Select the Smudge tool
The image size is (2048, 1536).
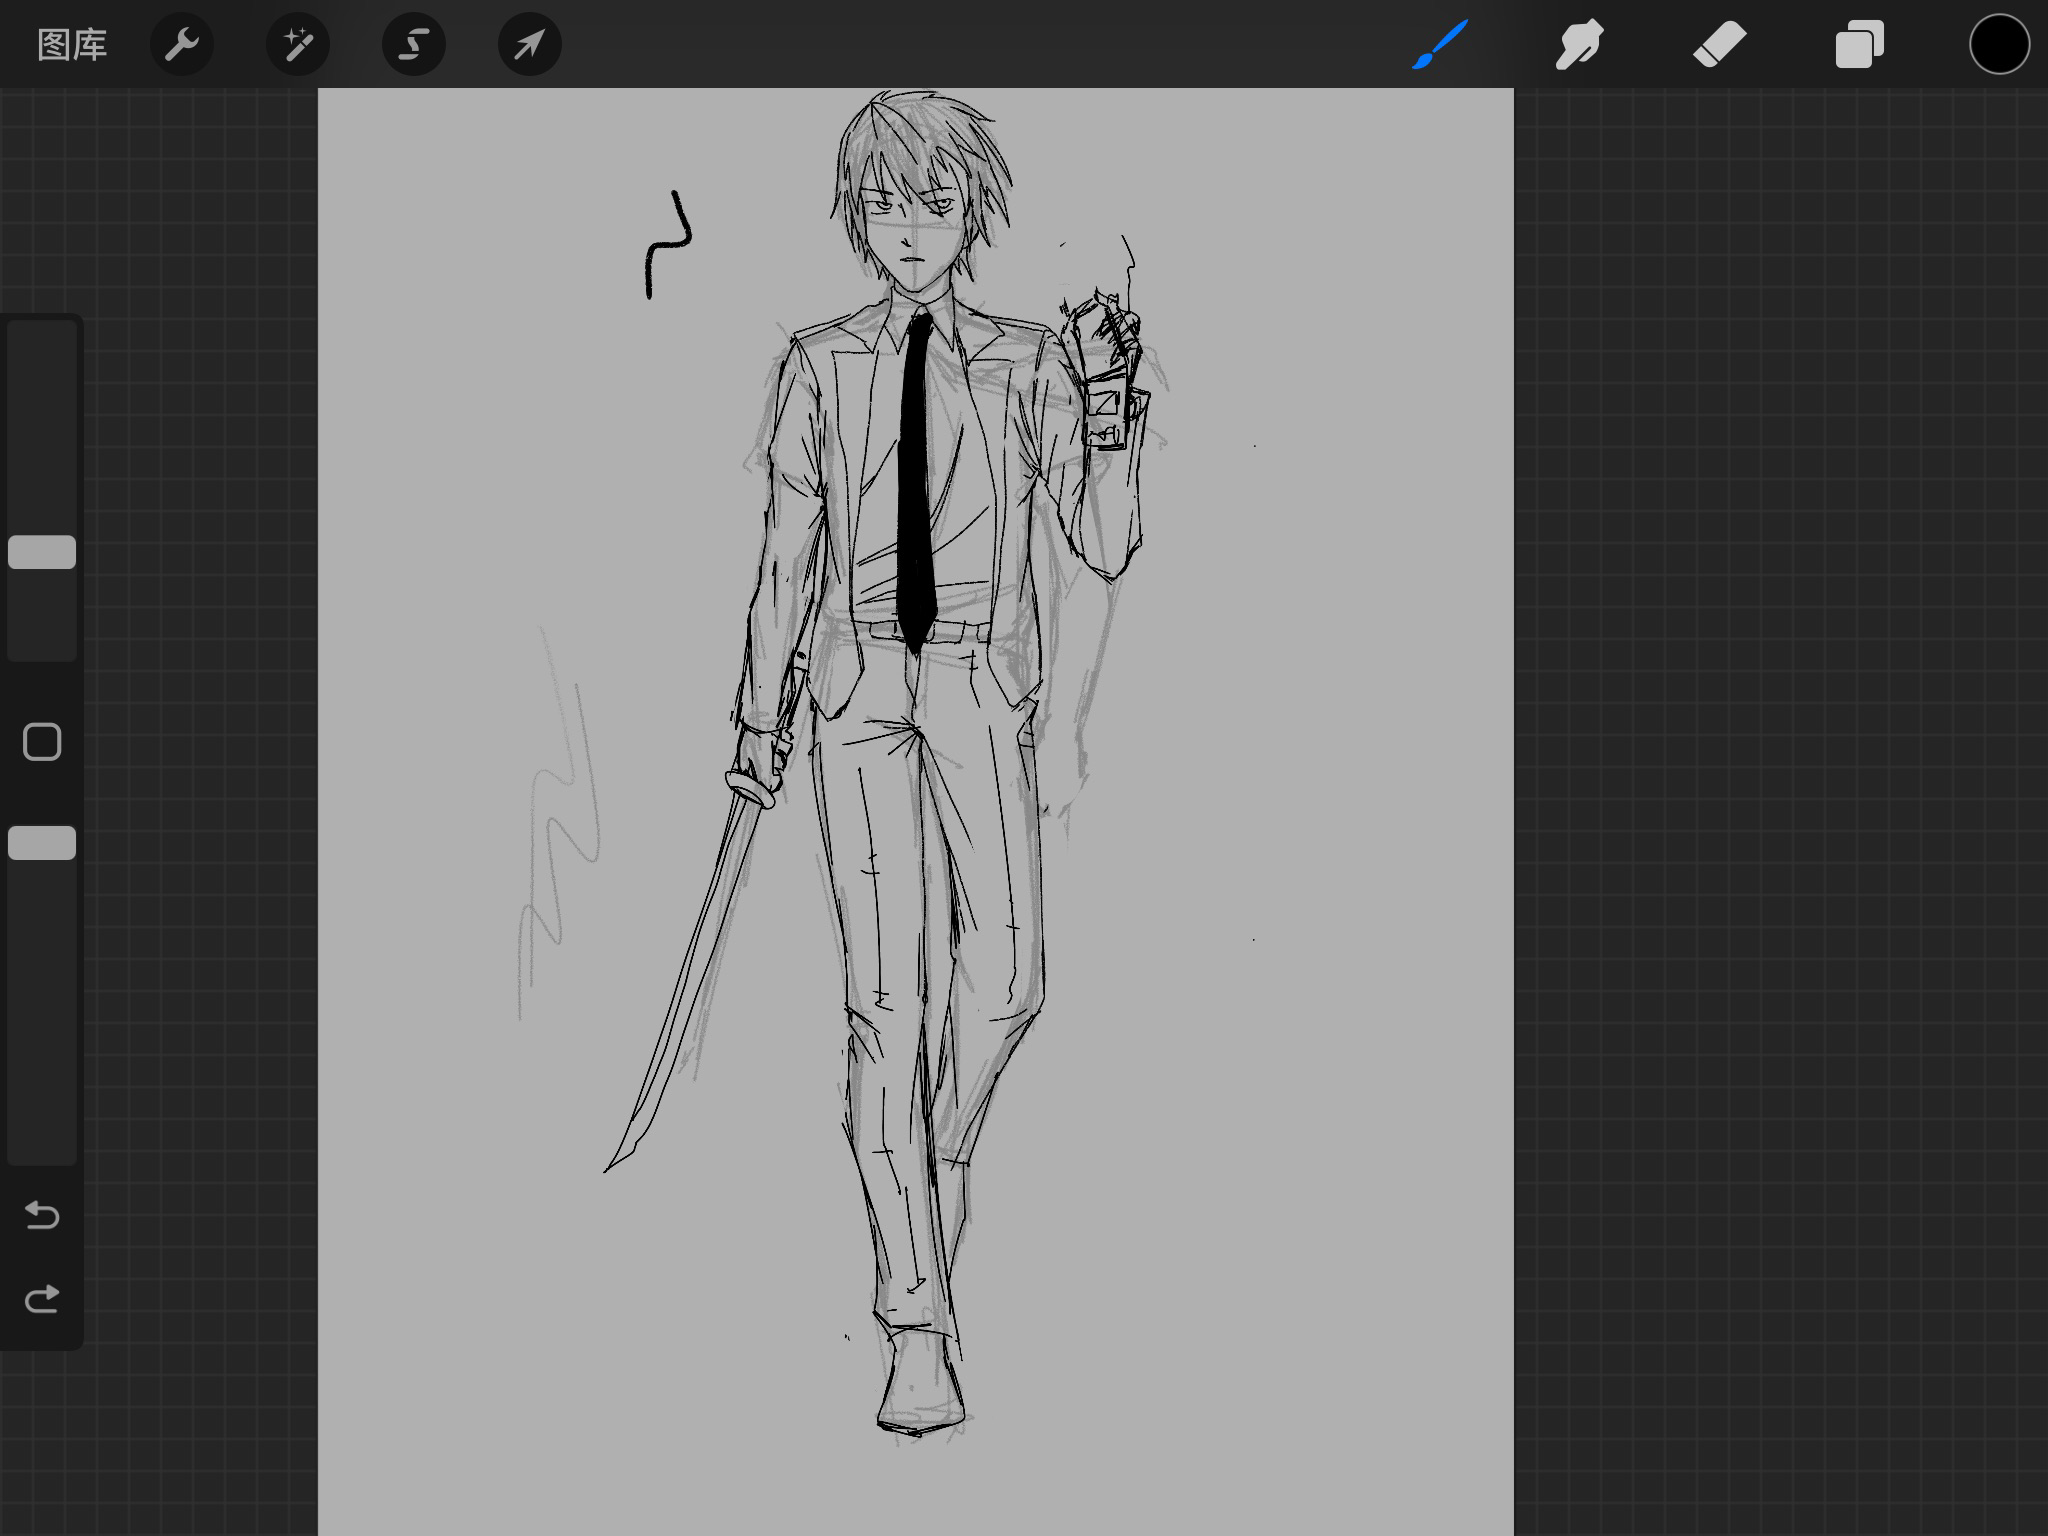1579,45
